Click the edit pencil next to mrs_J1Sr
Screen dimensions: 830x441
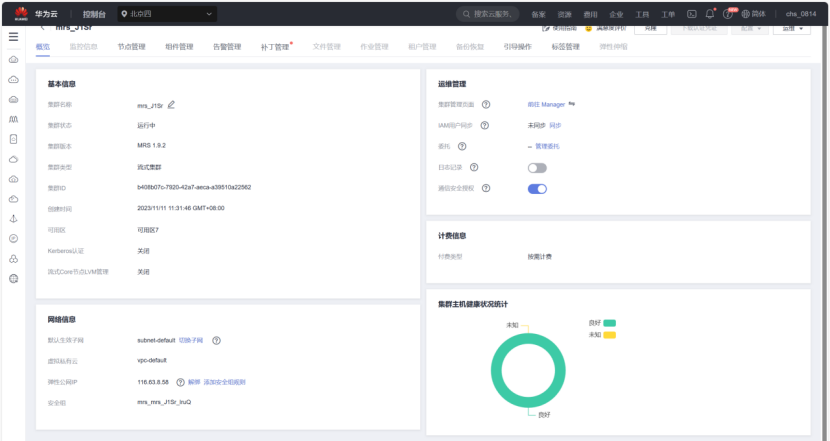171,105
